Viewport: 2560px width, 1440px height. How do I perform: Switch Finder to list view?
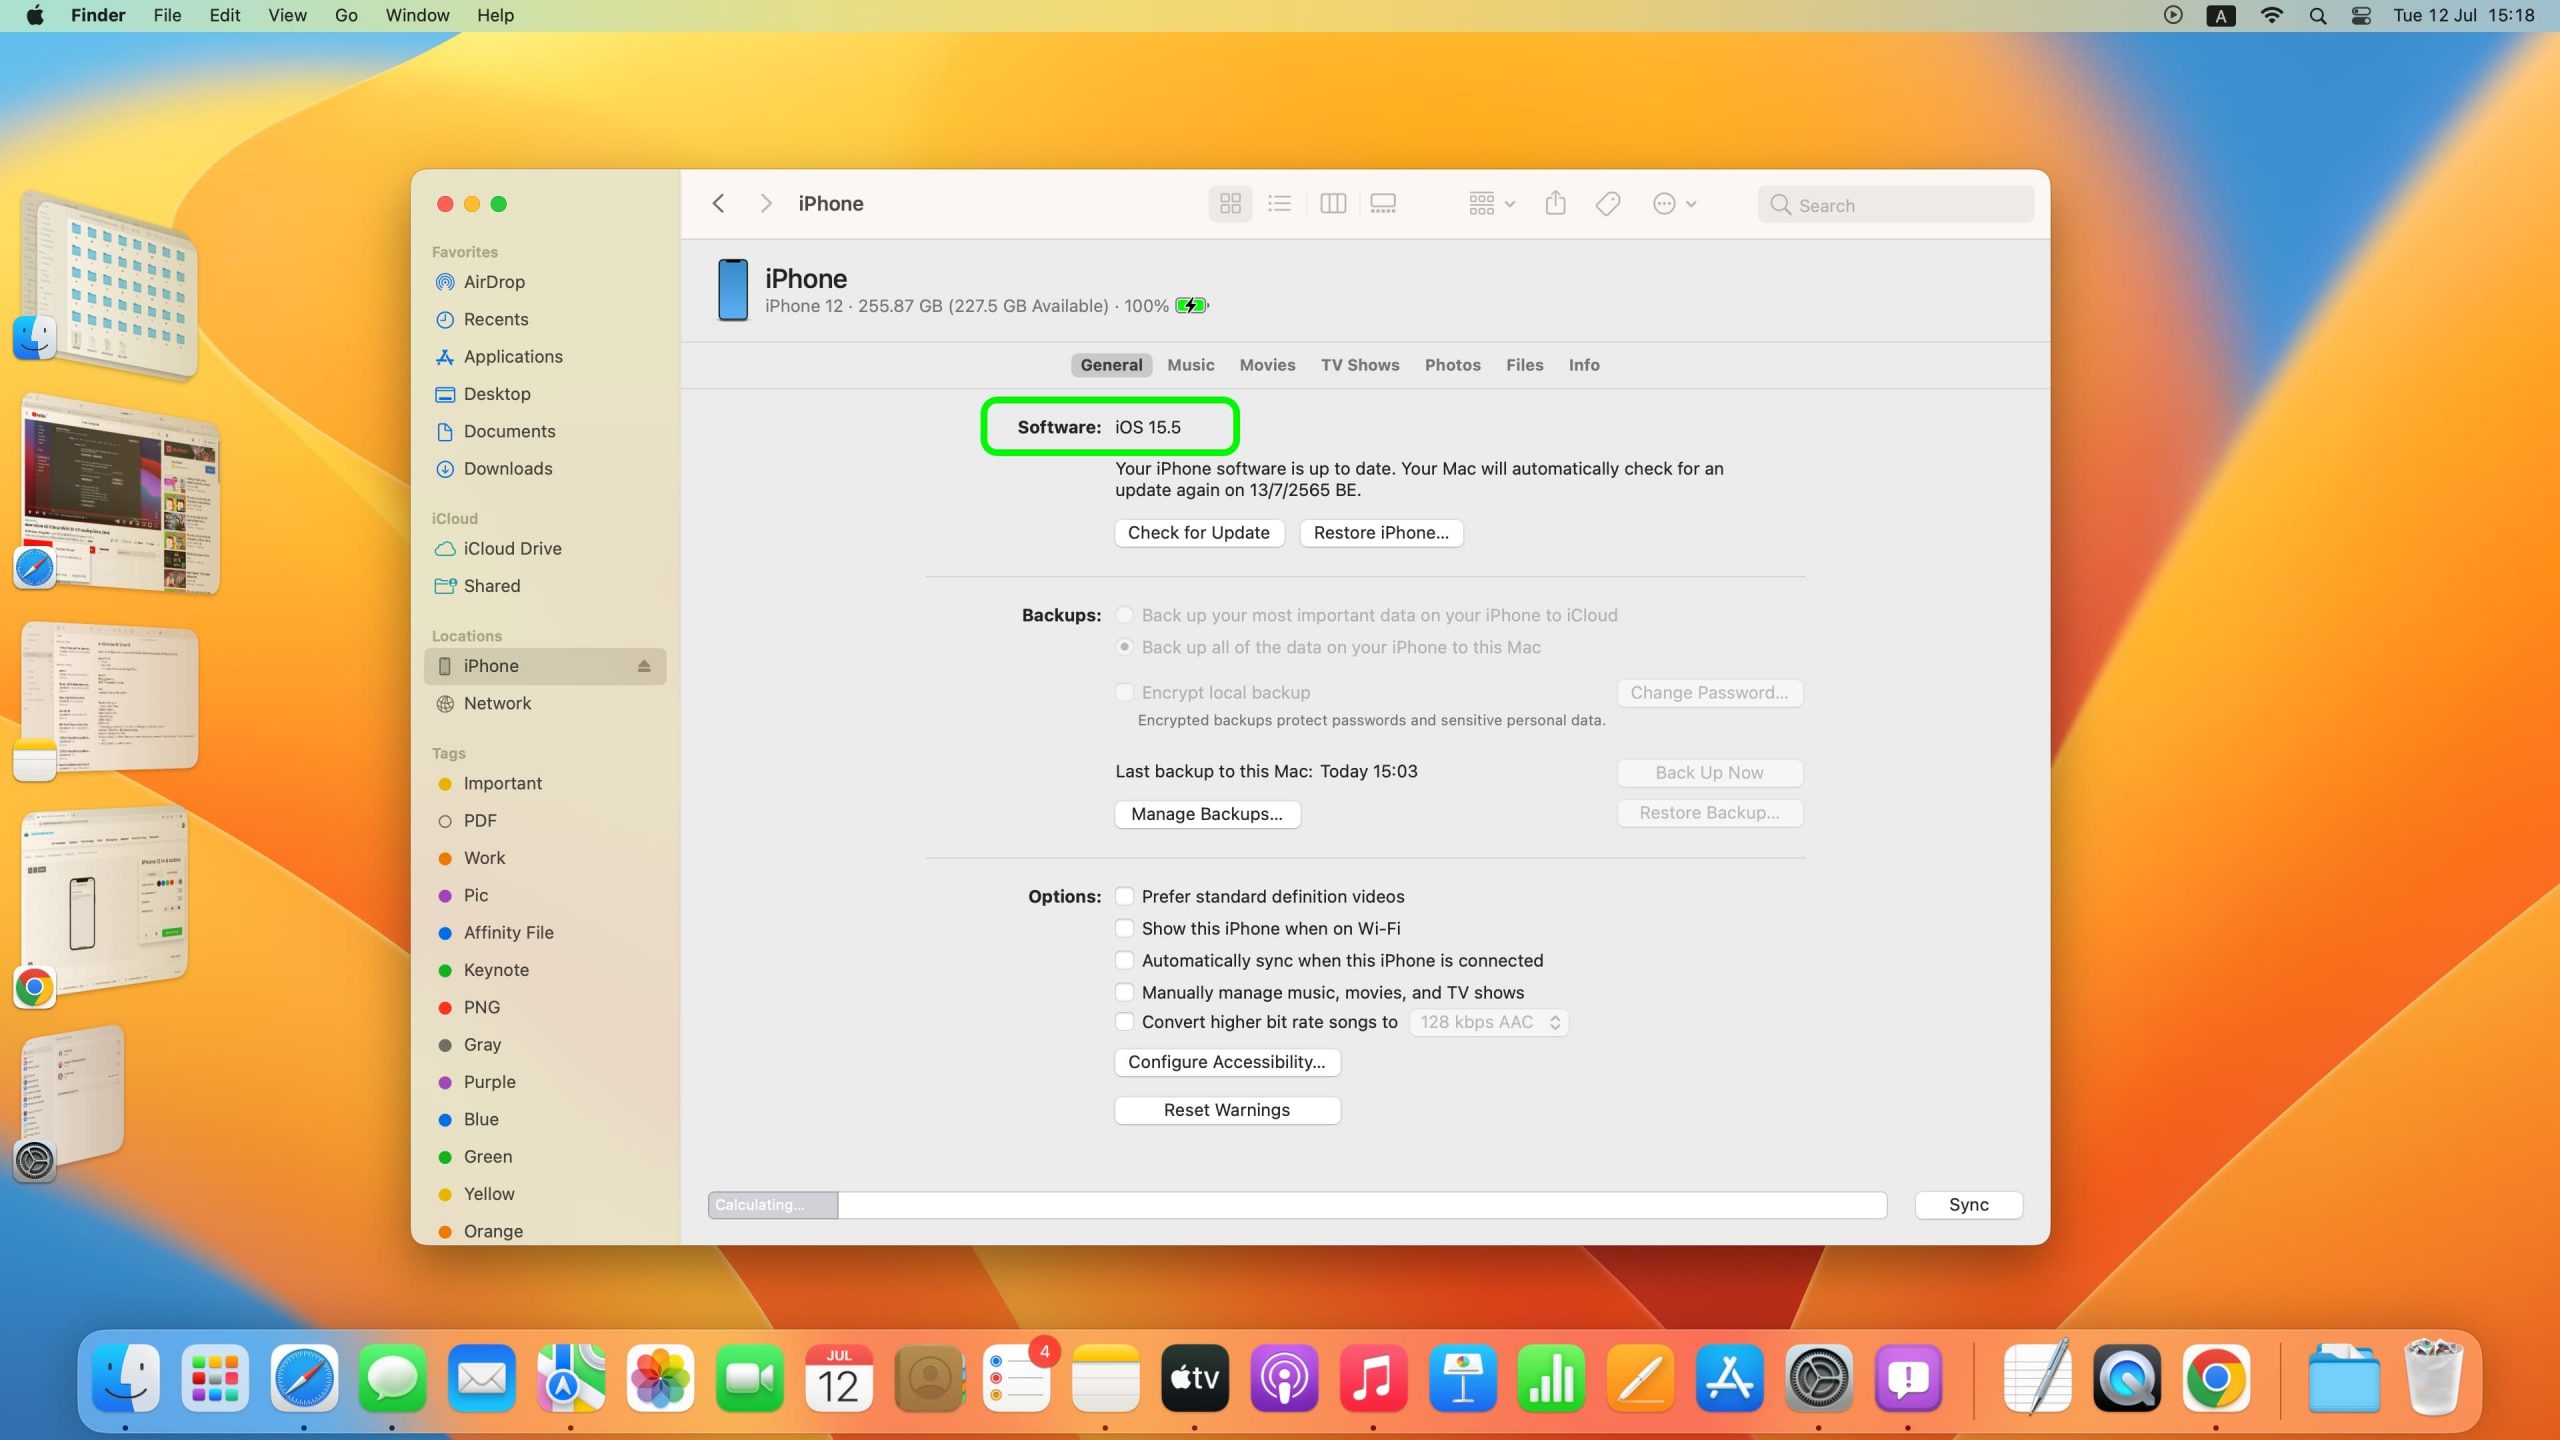click(1279, 204)
